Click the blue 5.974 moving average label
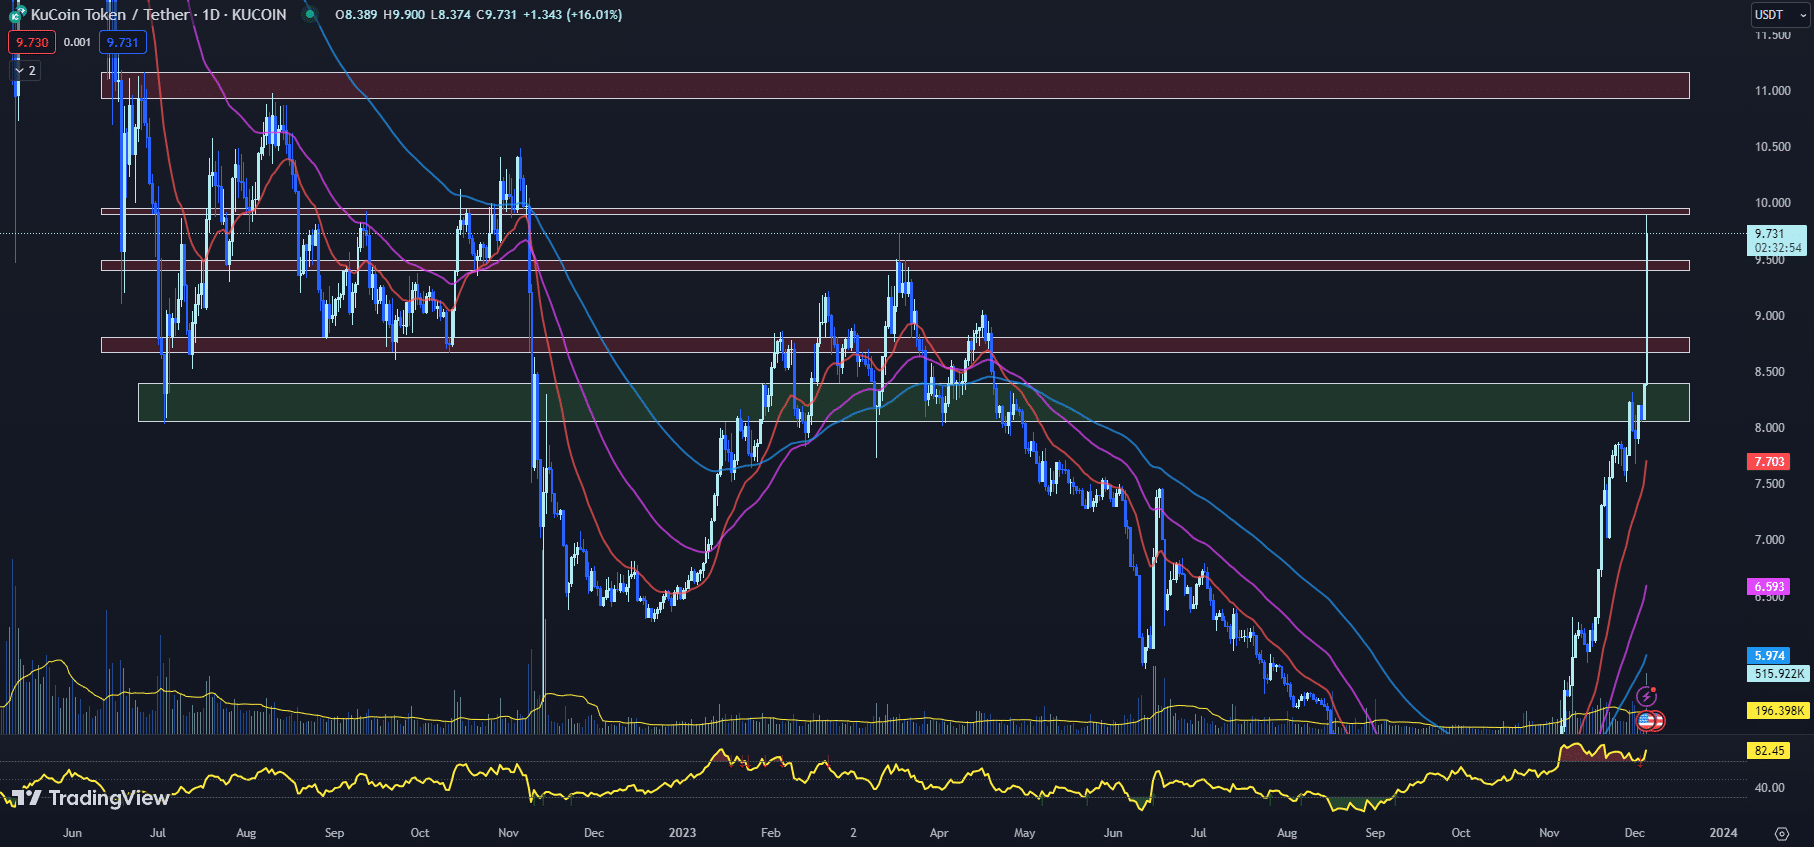This screenshot has height=847, width=1814. (x=1768, y=656)
